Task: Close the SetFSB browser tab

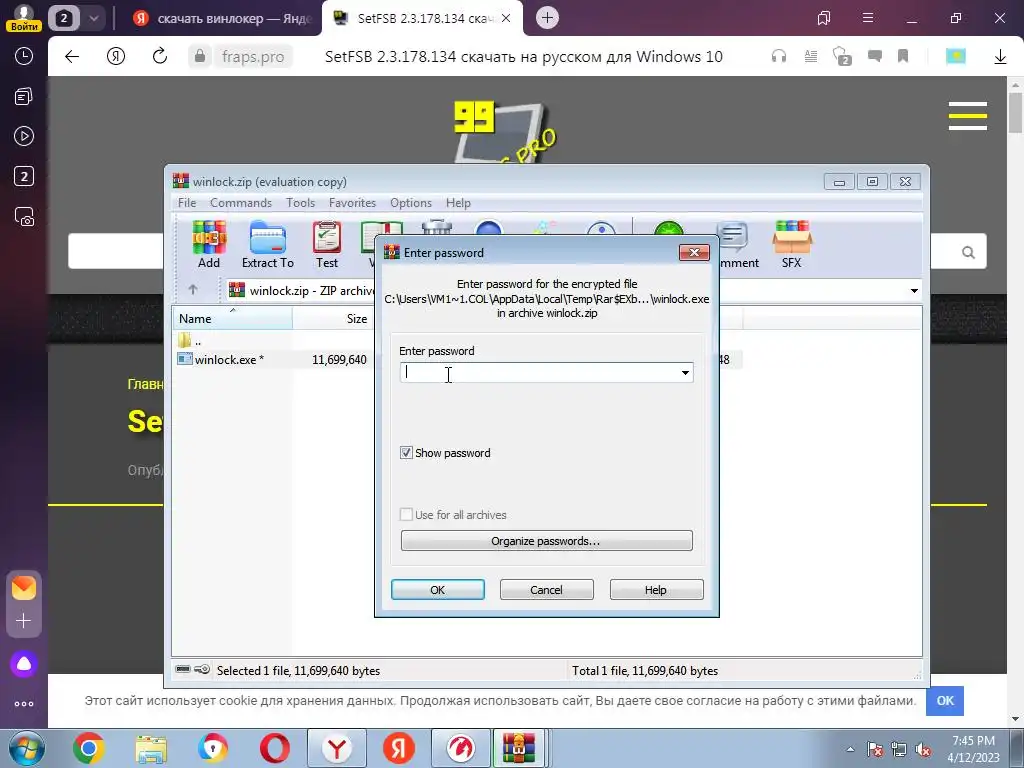Action: tap(506, 18)
